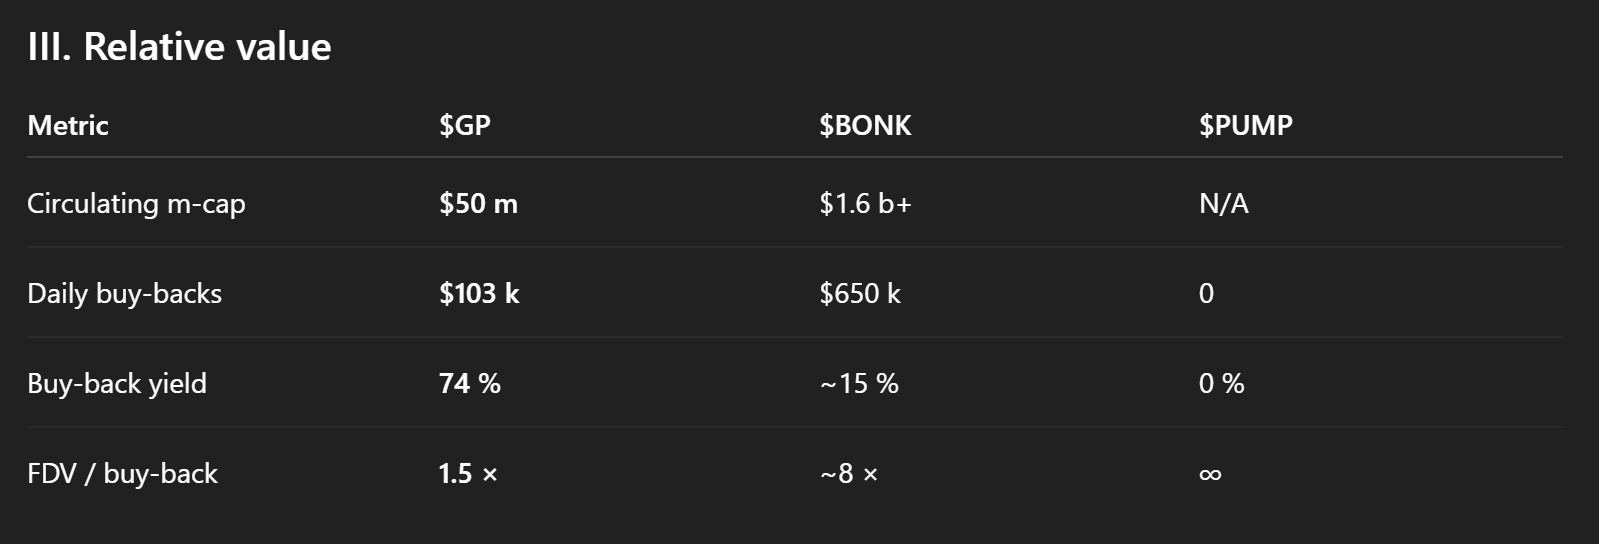This screenshot has width=1599, height=544.
Task: Click the $1.6 b+ market cap cell
Action: tap(865, 204)
